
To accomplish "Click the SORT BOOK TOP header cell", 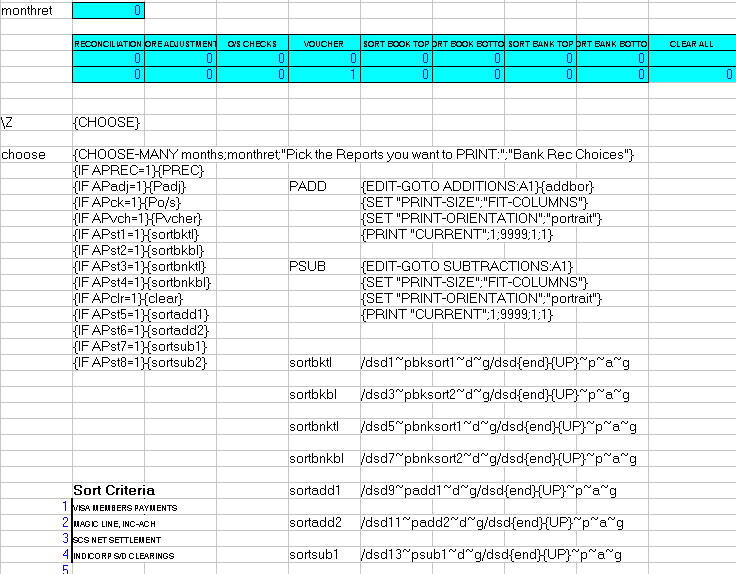I will [x=396, y=44].
